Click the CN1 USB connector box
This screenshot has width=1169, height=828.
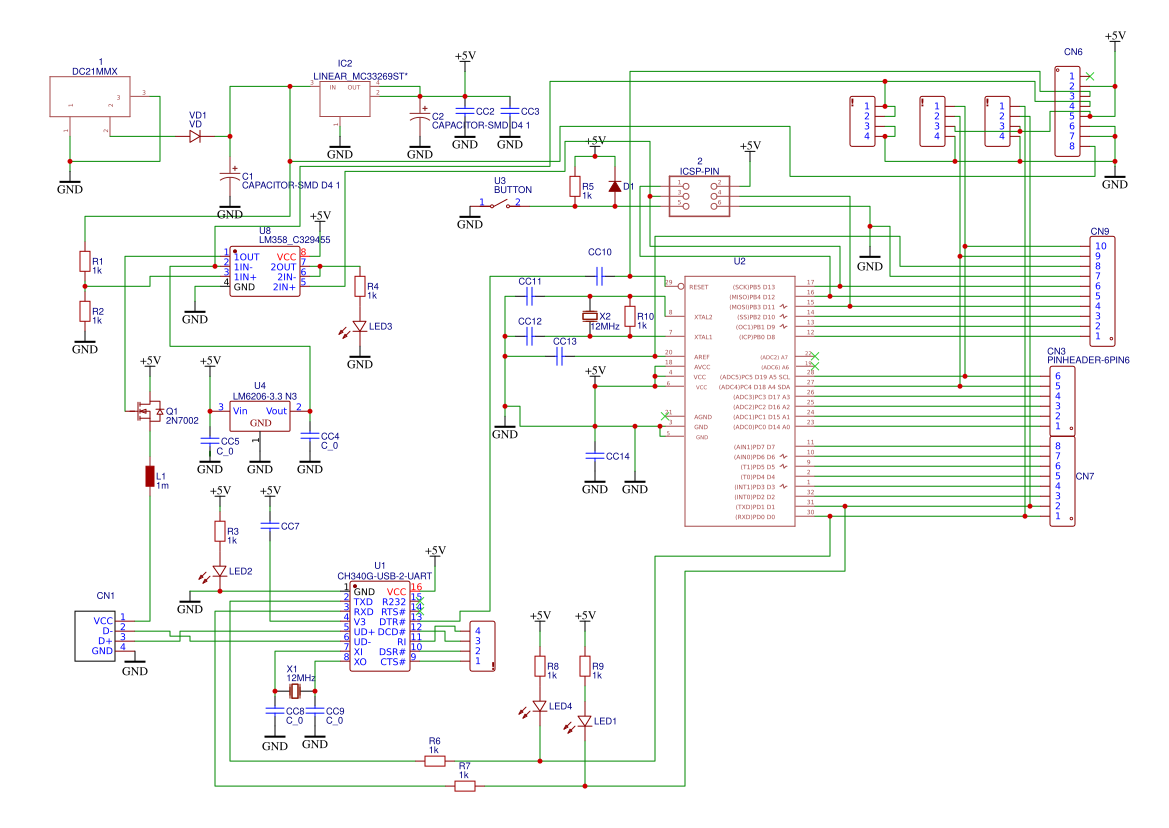tap(94, 636)
